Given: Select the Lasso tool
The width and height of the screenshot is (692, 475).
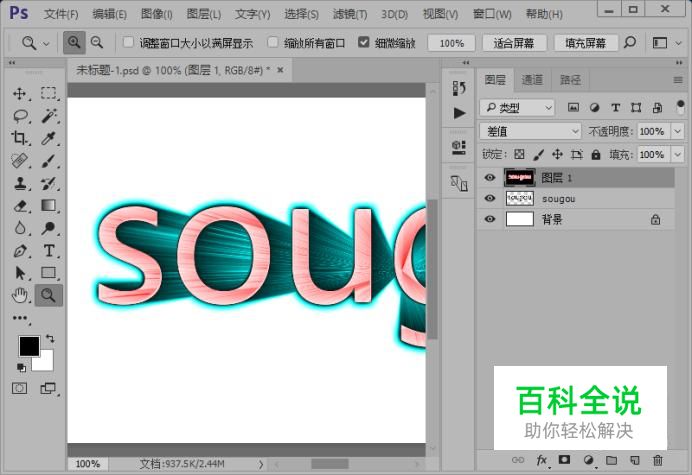Looking at the screenshot, I should (x=19, y=116).
